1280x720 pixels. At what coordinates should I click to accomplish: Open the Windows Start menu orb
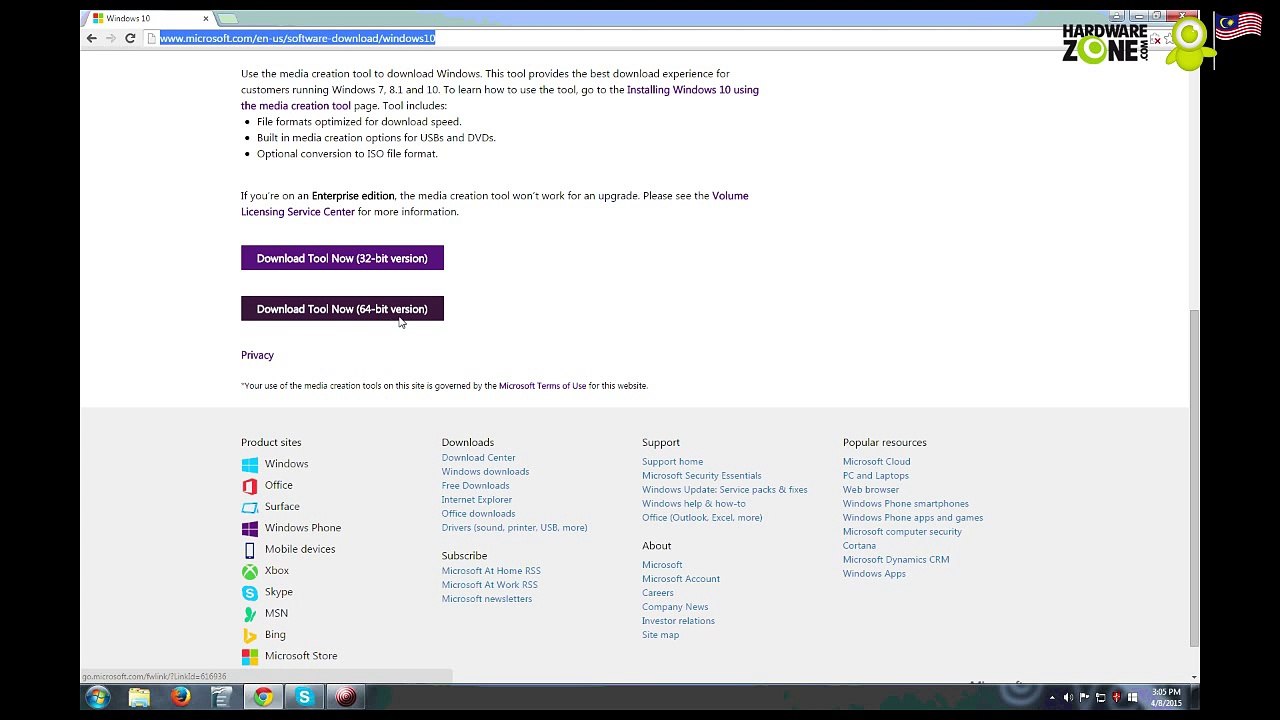97,697
